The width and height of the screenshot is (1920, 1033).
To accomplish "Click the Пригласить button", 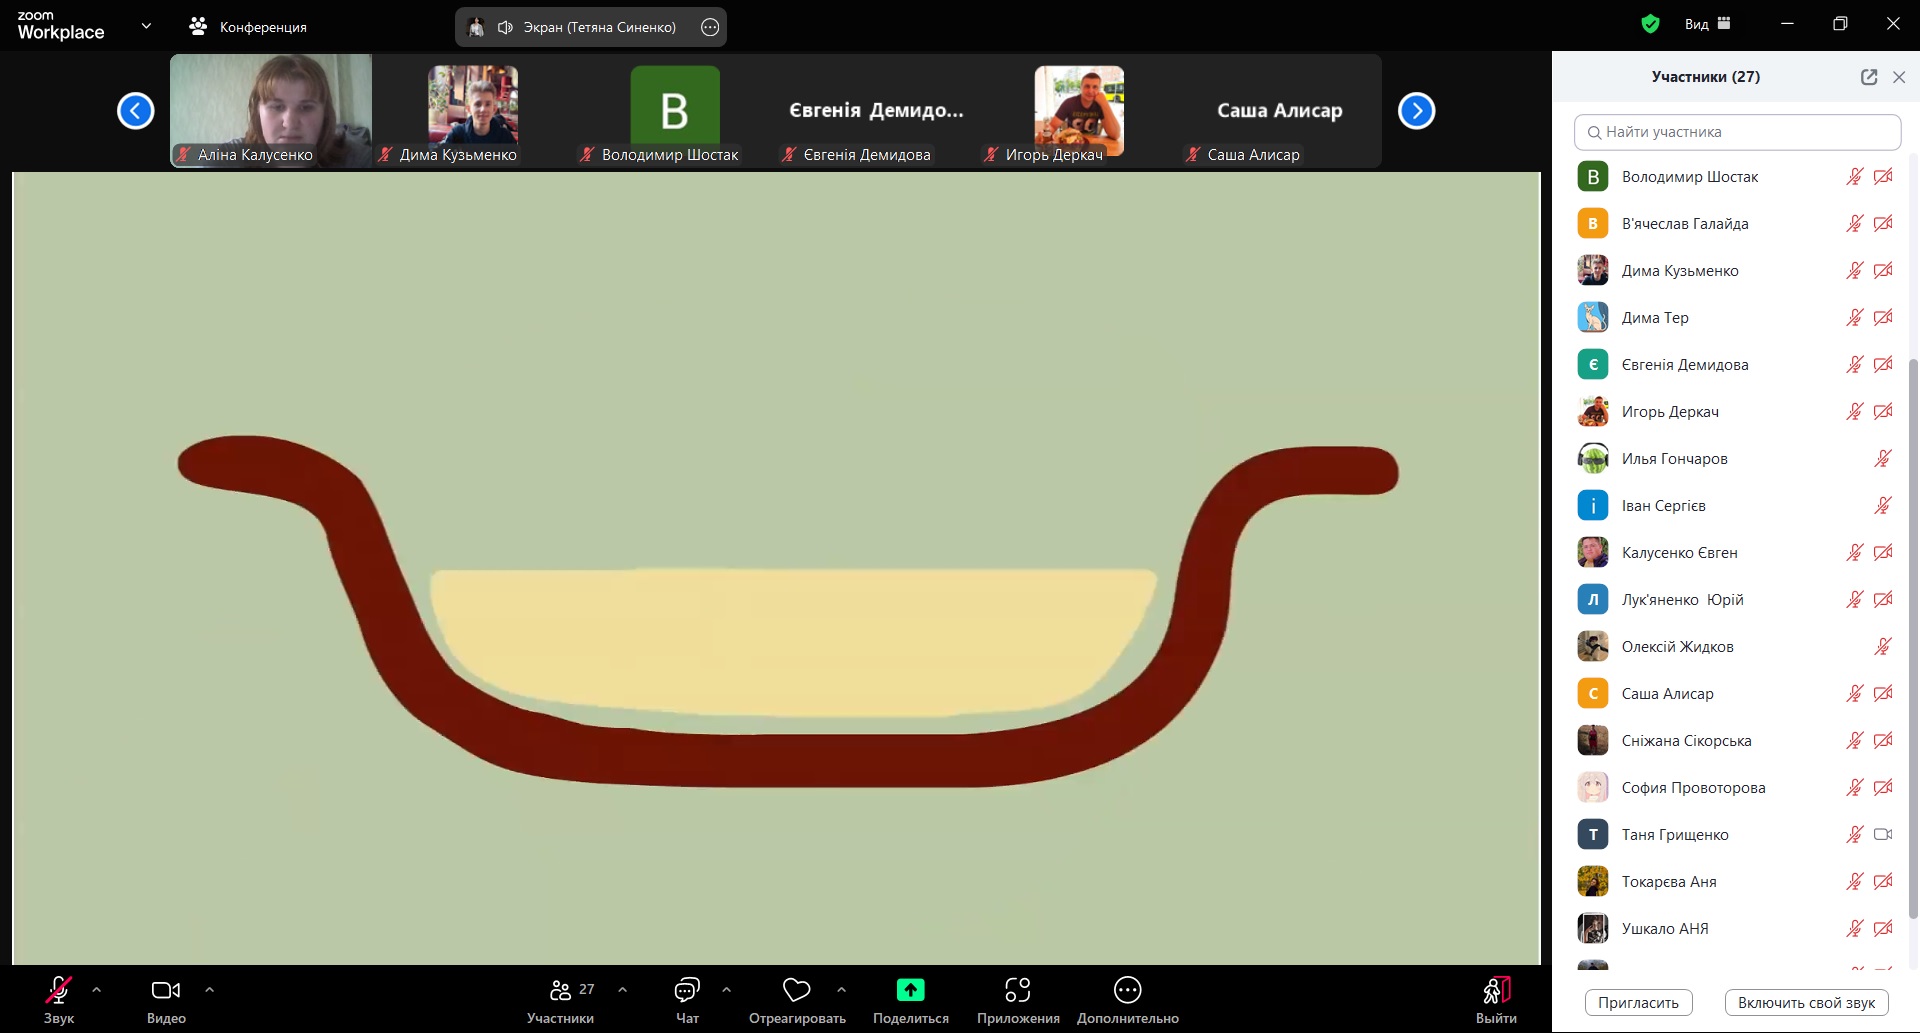I will point(1638,1003).
